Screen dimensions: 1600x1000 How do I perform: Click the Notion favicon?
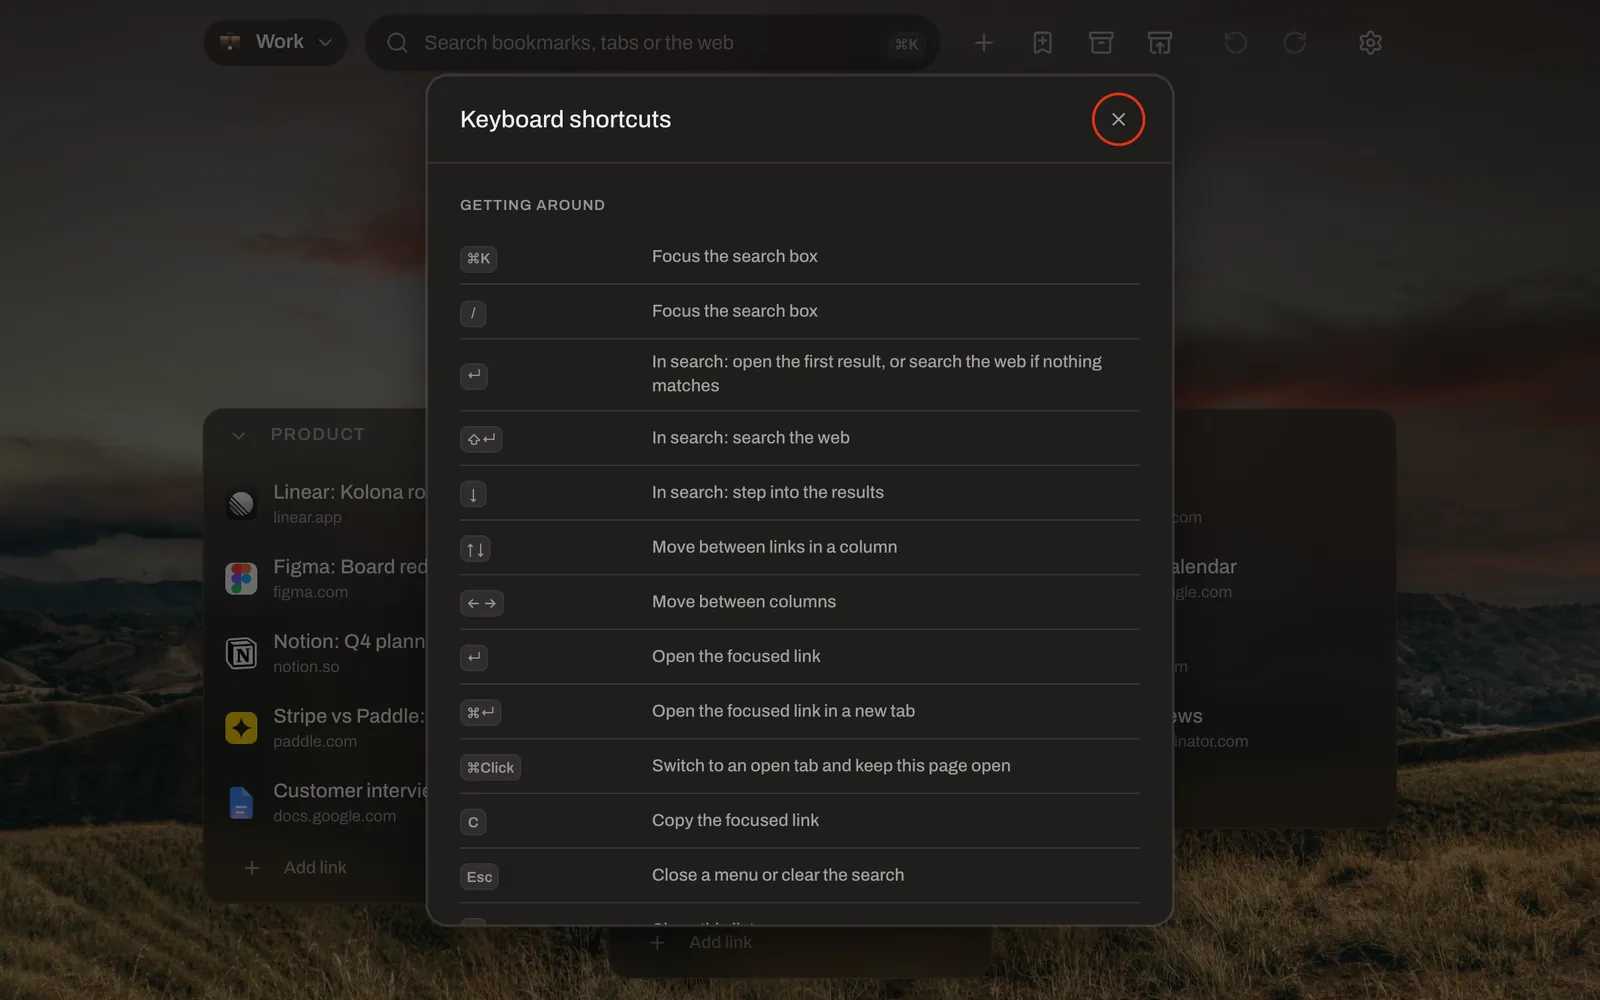click(x=241, y=653)
